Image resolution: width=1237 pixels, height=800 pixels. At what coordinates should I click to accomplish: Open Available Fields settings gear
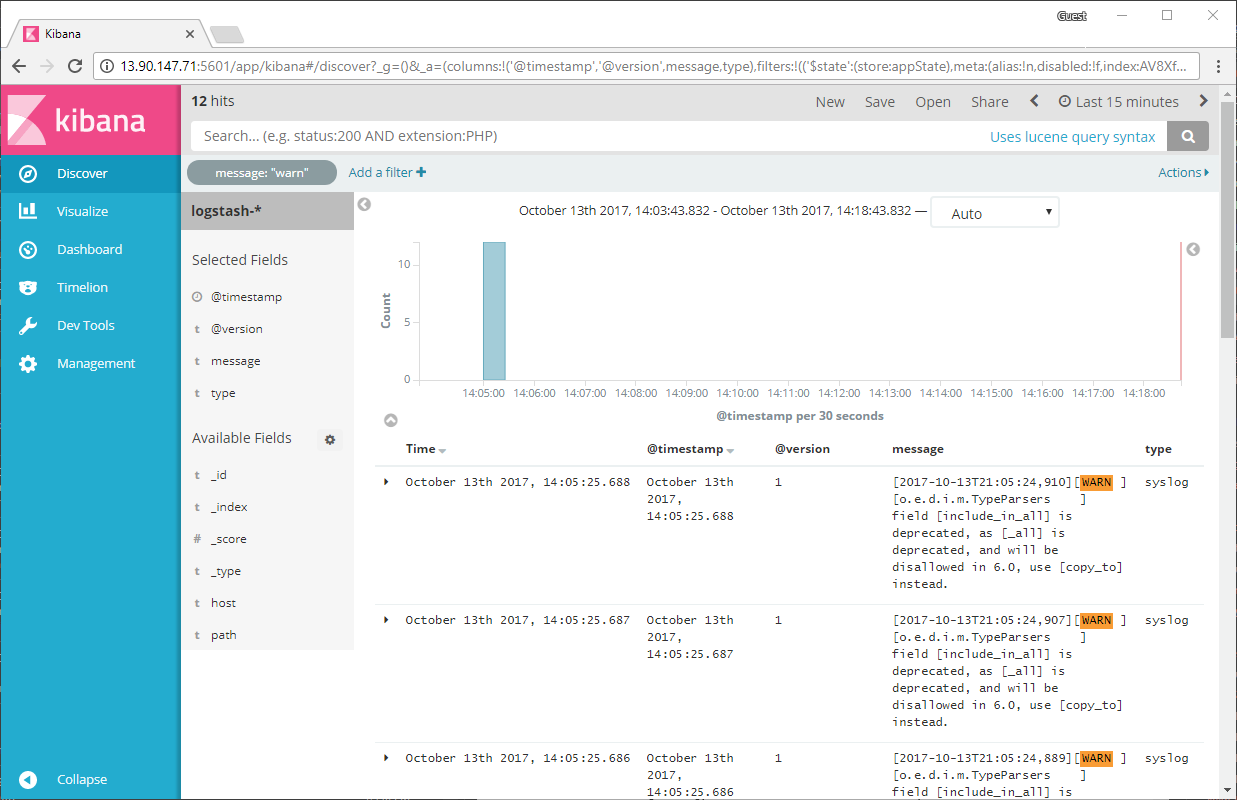tap(330, 439)
